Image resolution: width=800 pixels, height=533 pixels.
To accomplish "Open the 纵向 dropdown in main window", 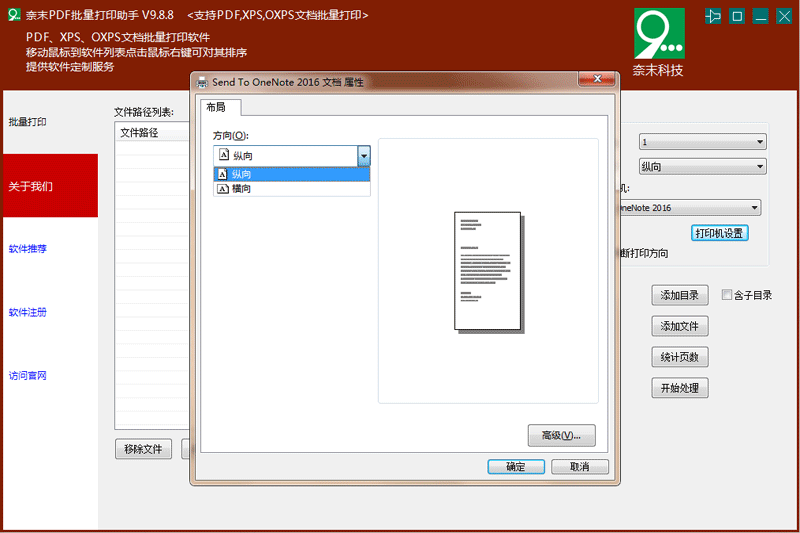I will pos(703,167).
